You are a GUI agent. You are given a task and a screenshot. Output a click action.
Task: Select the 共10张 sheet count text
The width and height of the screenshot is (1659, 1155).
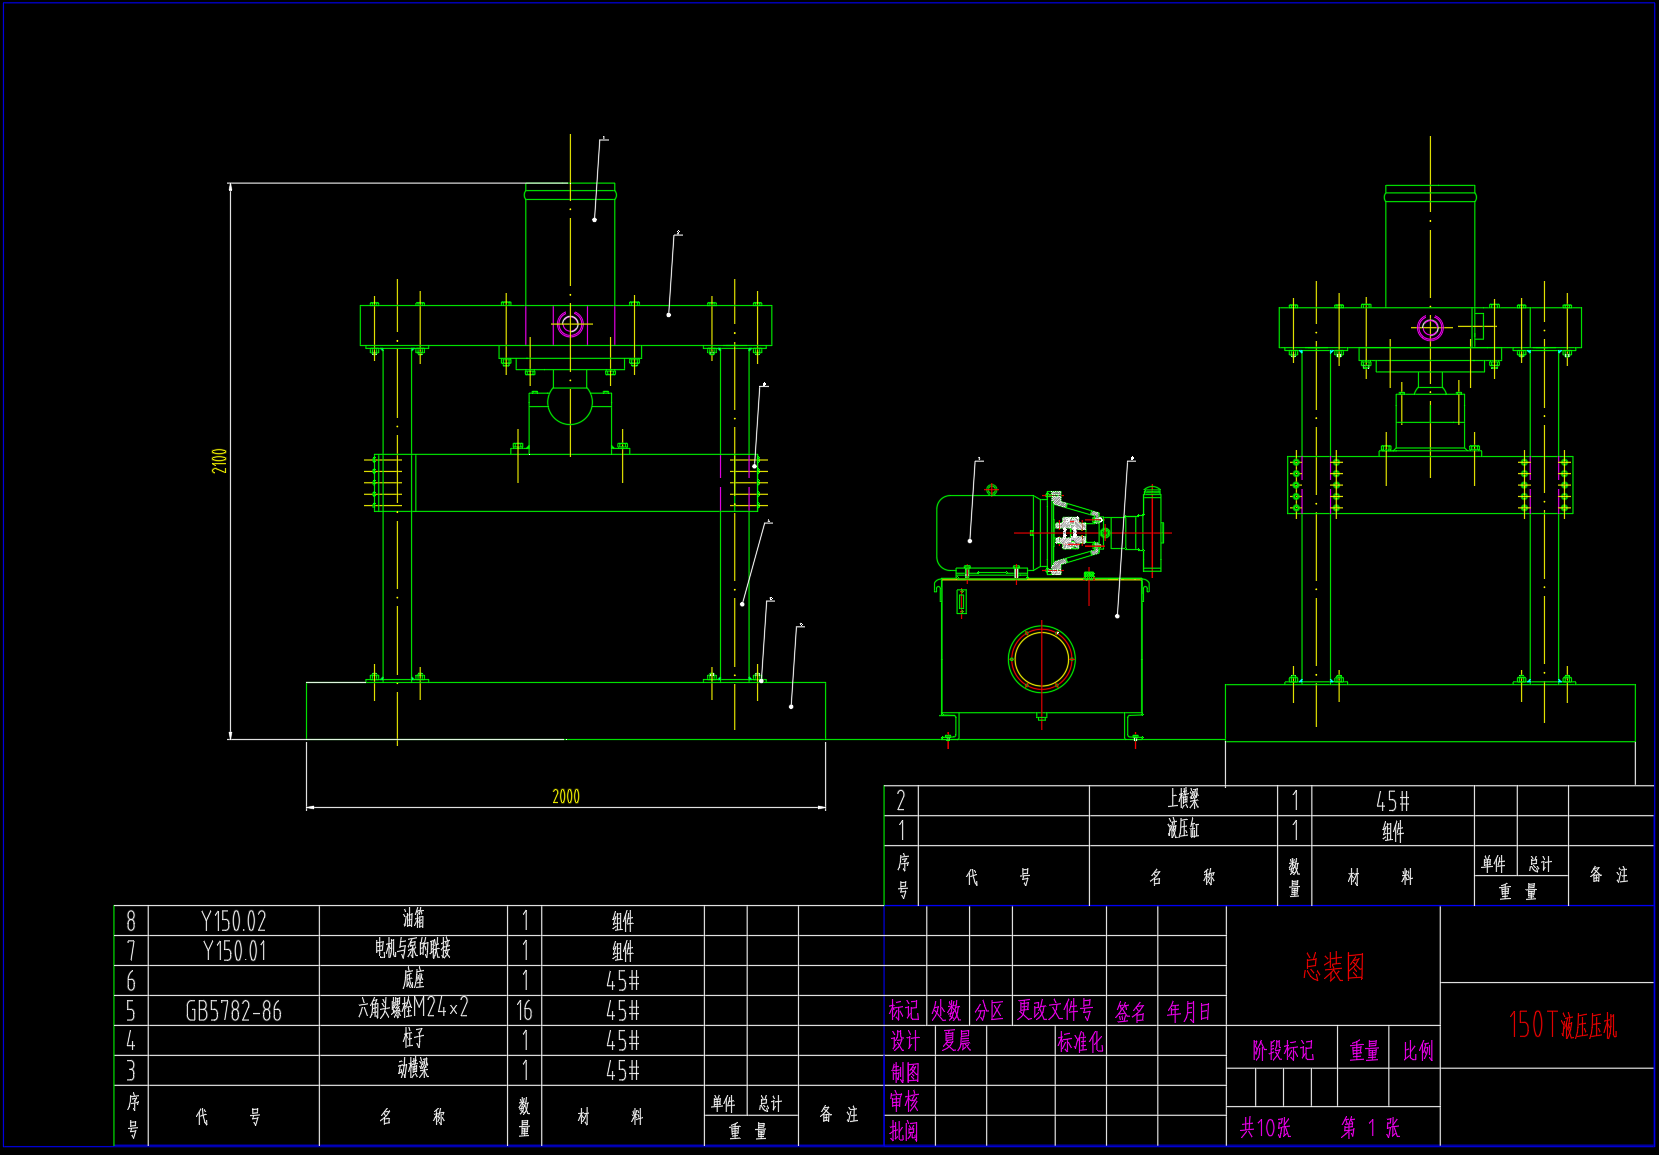click(x=1266, y=1128)
